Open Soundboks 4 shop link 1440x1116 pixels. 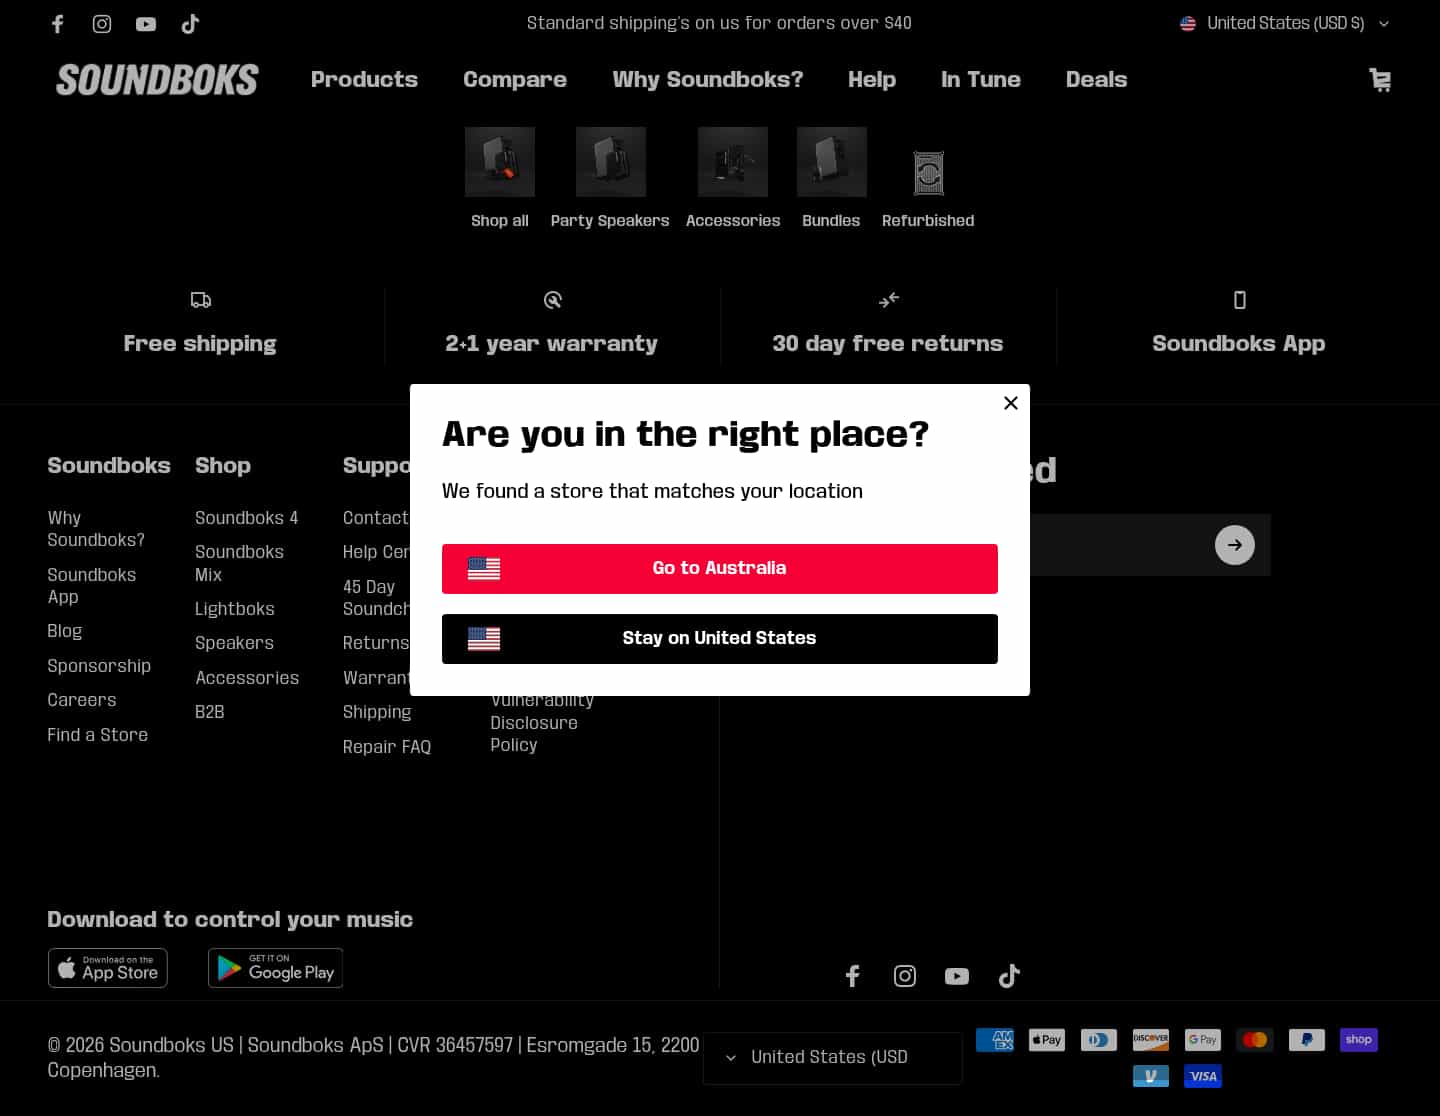247,518
